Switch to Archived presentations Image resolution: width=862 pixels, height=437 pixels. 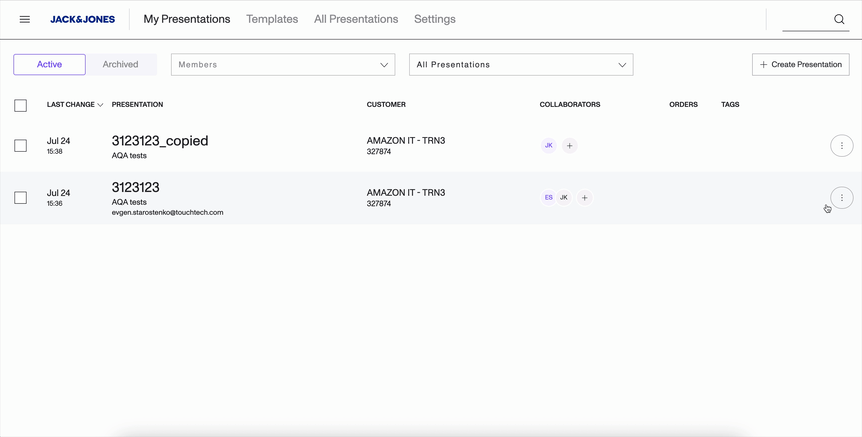click(x=120, y=64)
